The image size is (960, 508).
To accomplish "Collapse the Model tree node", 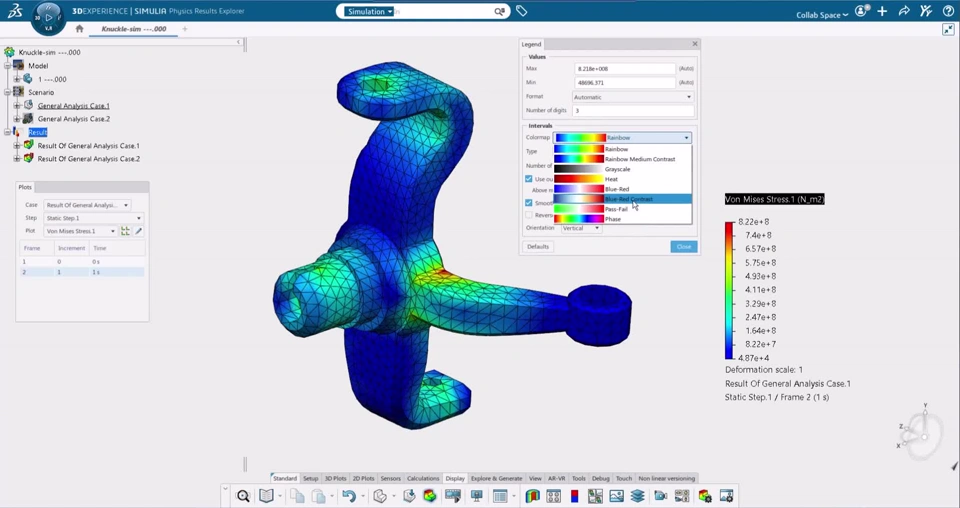I will [7, 65].
